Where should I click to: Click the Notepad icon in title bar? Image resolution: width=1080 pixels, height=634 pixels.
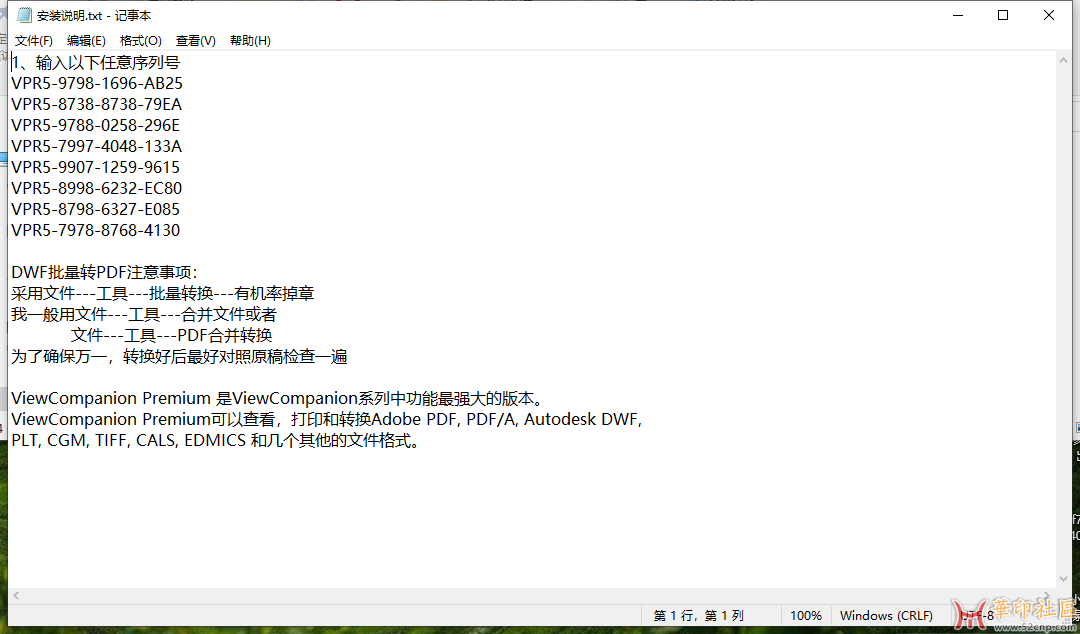pyautogui.click(x=25, y=15)
